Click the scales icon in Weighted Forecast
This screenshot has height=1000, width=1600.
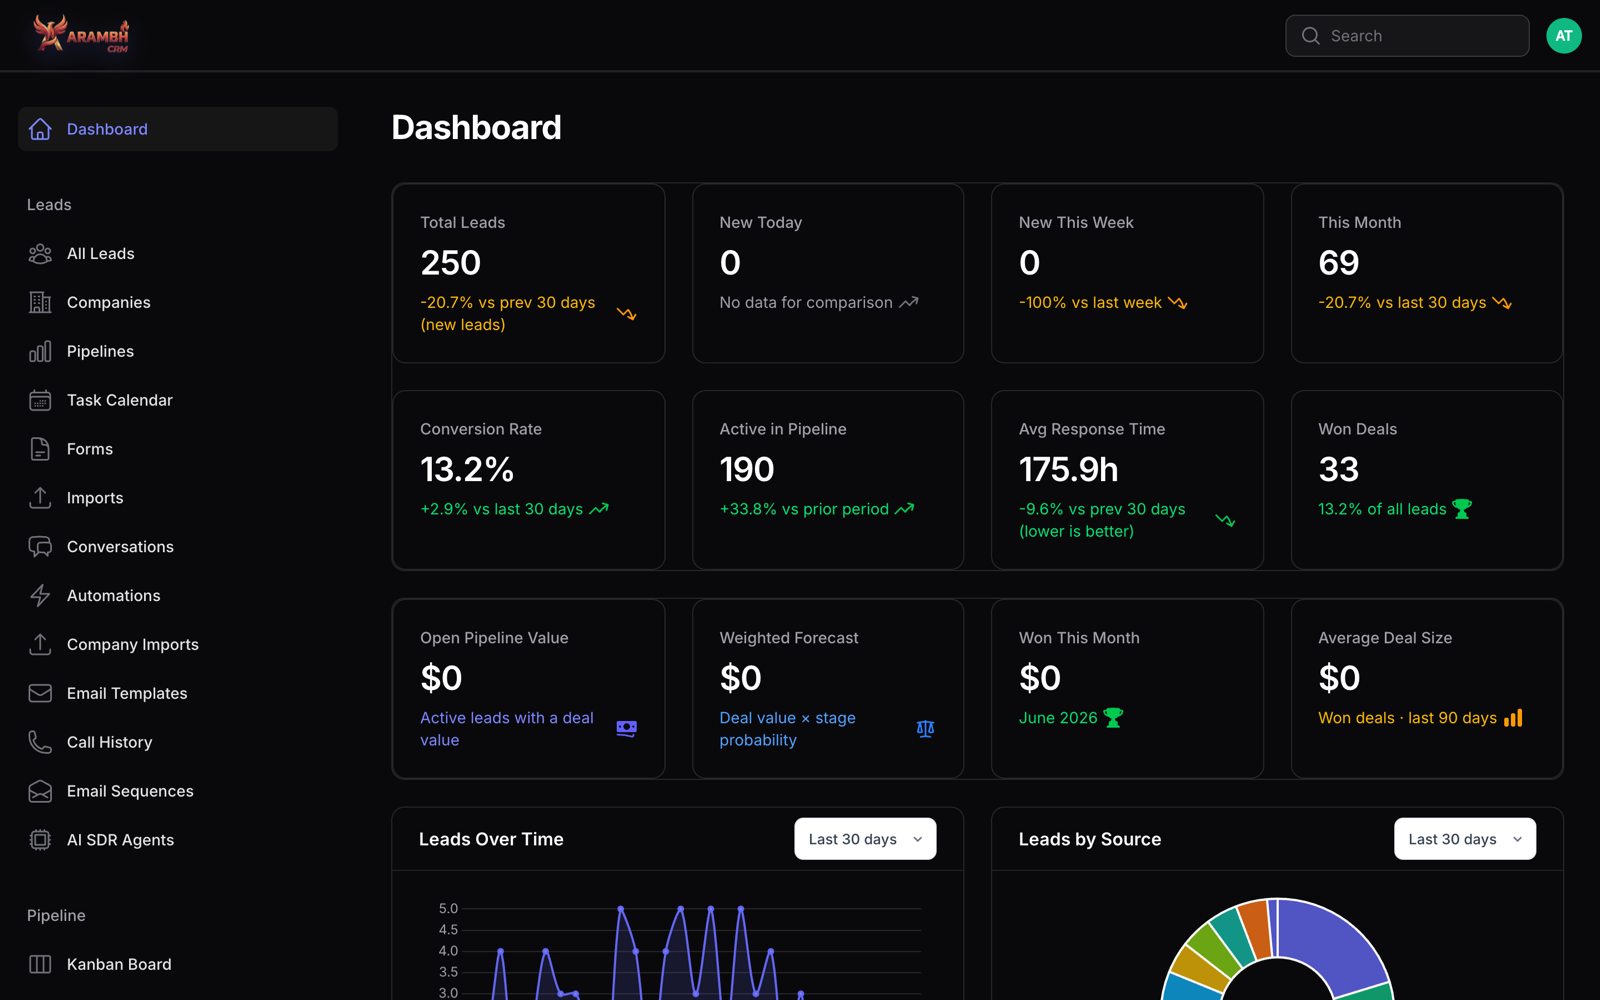click(x=925, y=729)
